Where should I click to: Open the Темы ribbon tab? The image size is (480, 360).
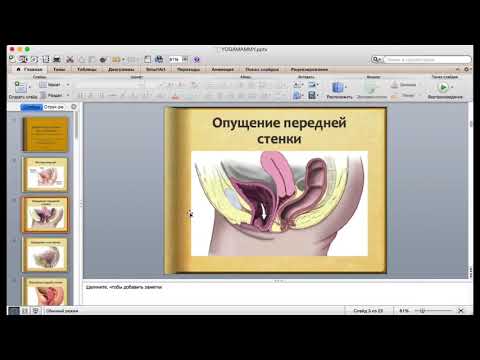[59, 69]
